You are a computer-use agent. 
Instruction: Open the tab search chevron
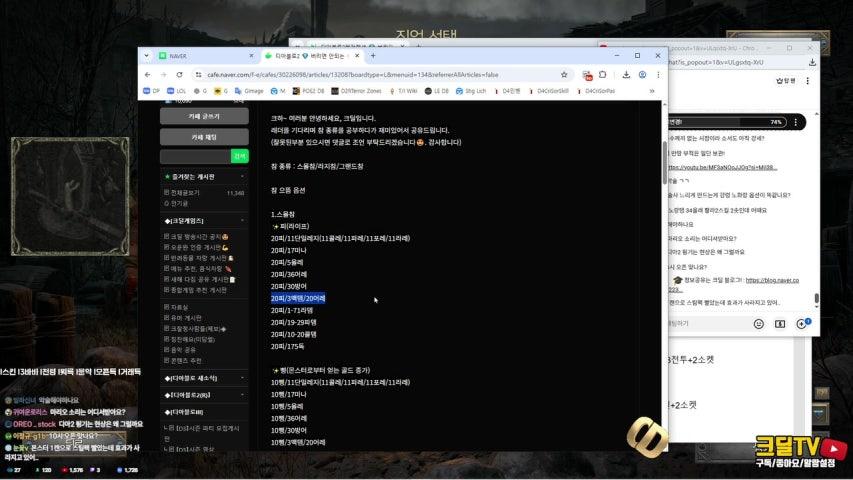[146, 56]
